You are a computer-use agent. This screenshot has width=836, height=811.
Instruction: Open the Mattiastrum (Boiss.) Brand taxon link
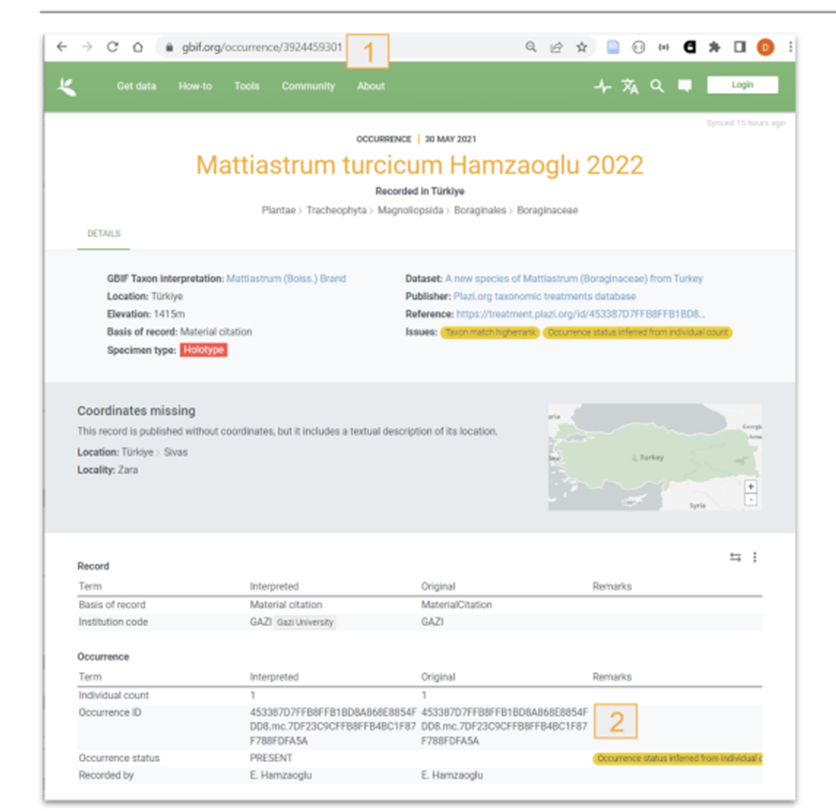tap(286, 278)
